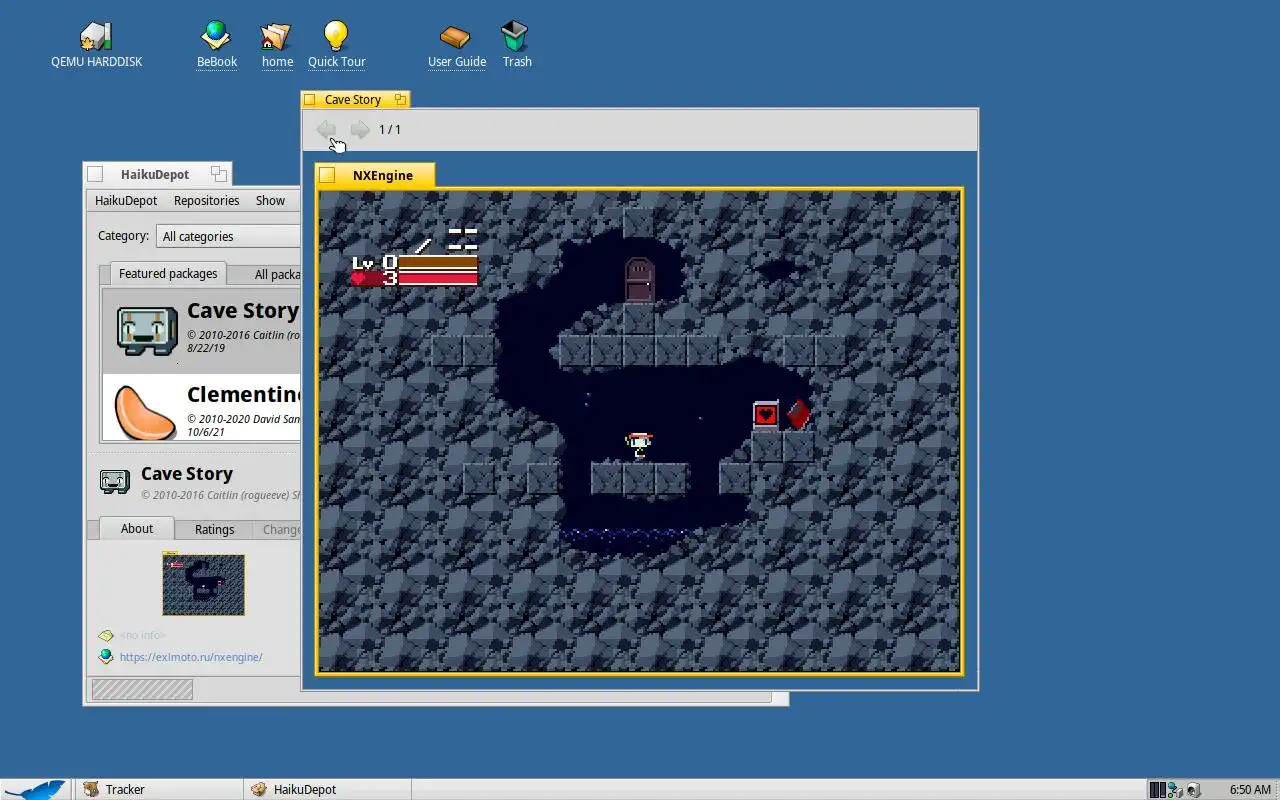
Task: Click the Cave Story package icon in featured list
Action: (147, 330)
